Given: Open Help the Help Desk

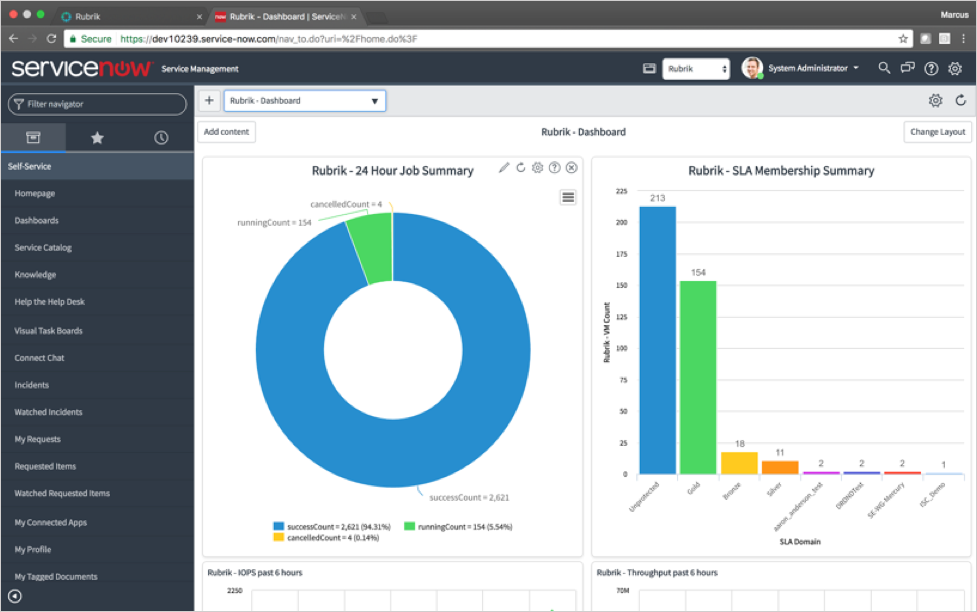Looking at the screenshot, I should tap(50, 302).
